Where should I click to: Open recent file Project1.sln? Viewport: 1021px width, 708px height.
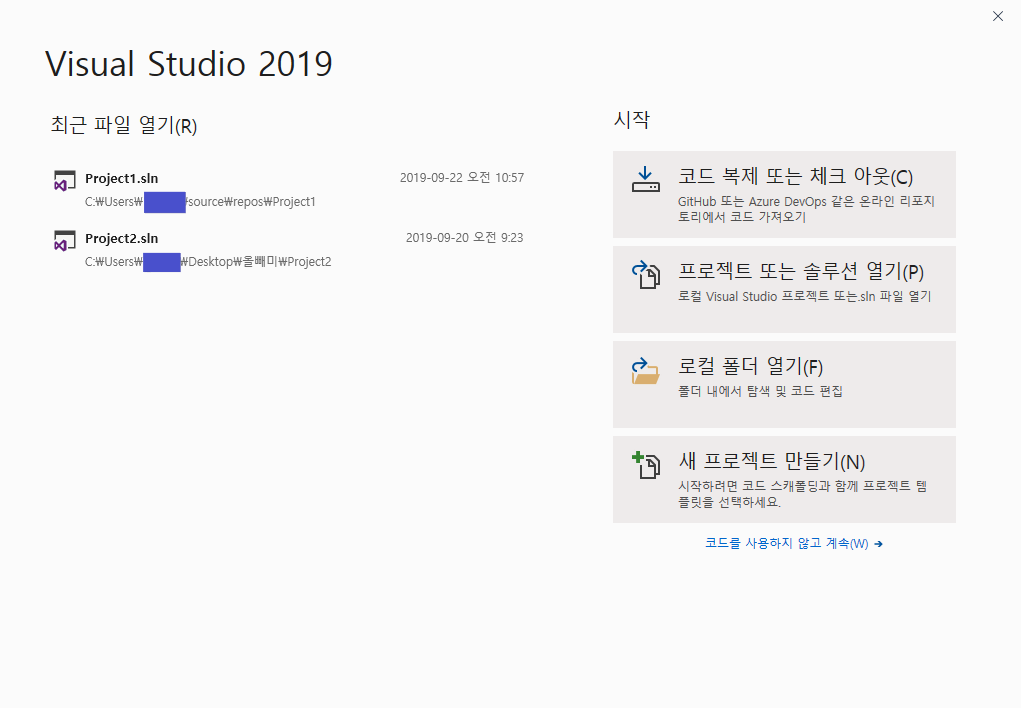coord(288,189)
